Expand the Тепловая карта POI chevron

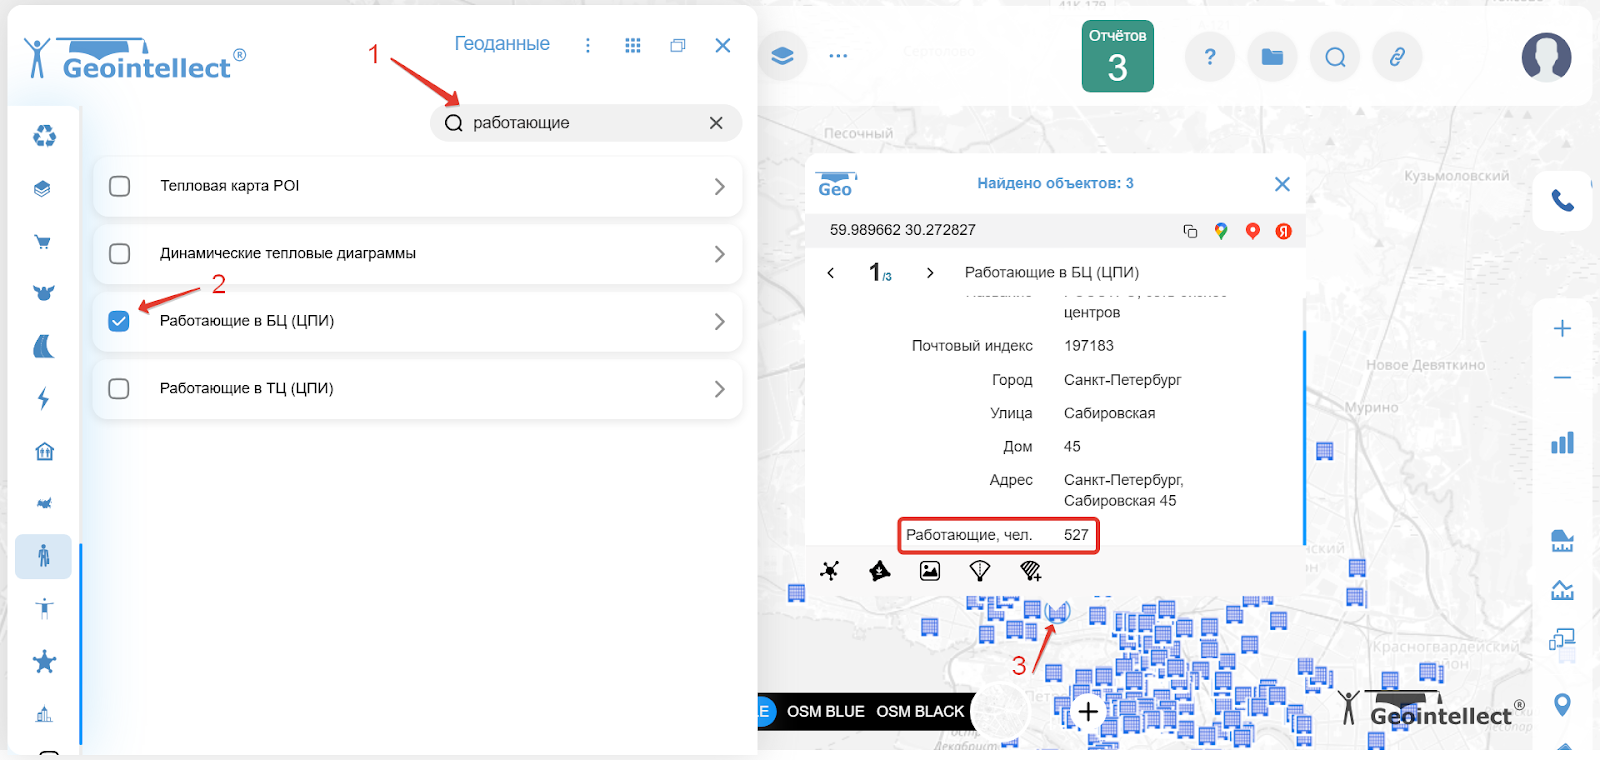tap(719, 186)
